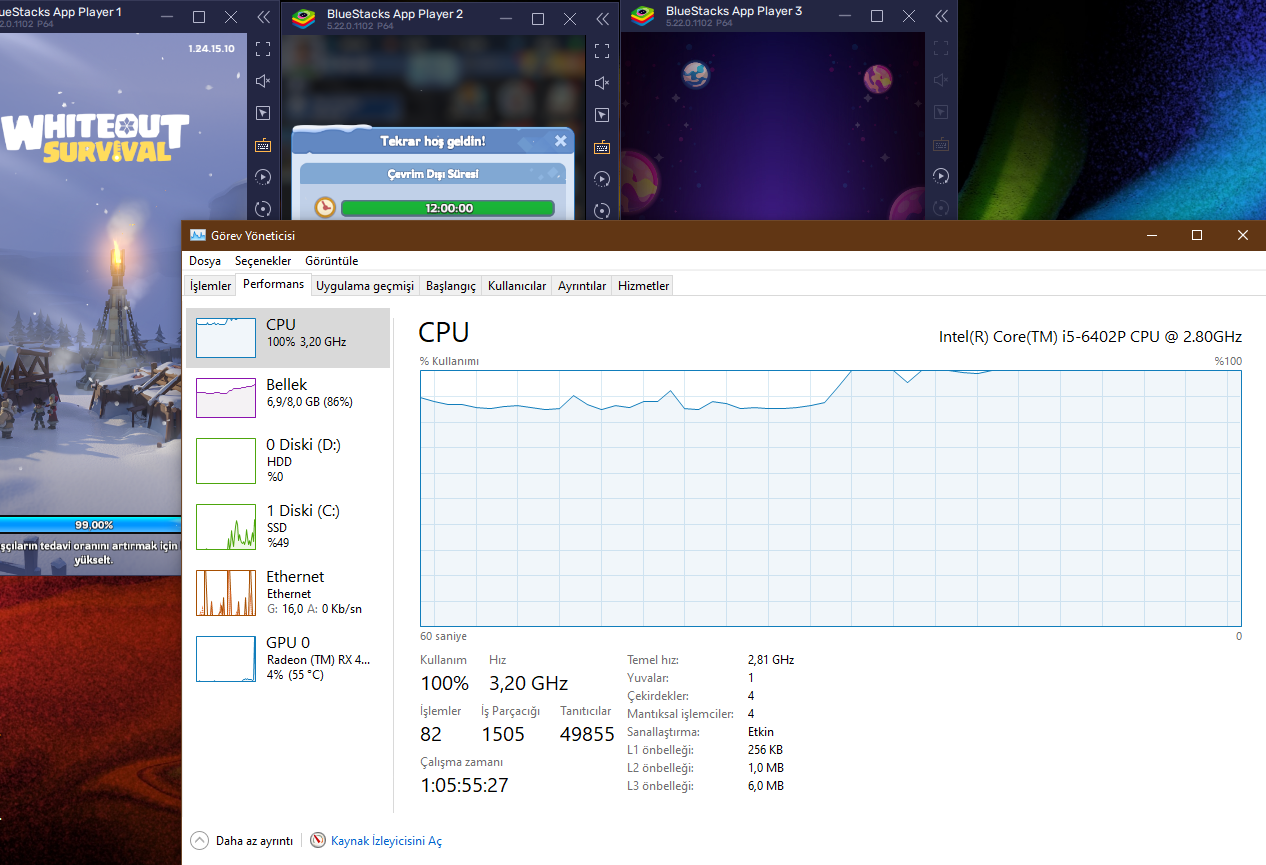Click the '2,81 GHz' Temel hız value

coord(771,660)
